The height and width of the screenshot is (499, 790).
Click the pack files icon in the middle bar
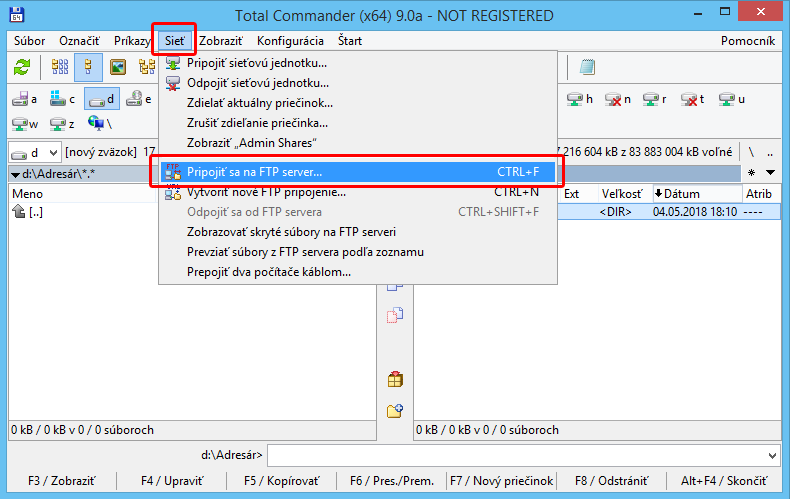[x=395, y=379]
